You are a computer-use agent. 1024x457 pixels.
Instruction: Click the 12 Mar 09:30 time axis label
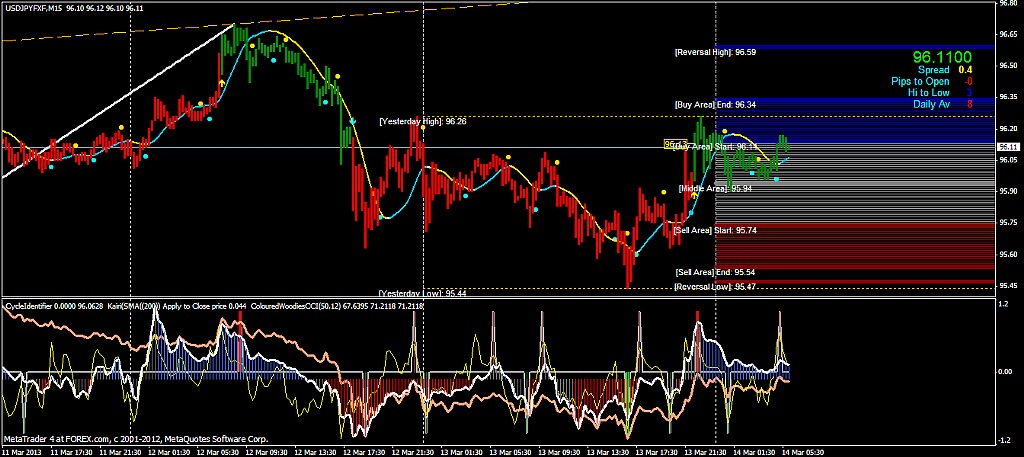point(265,452)
